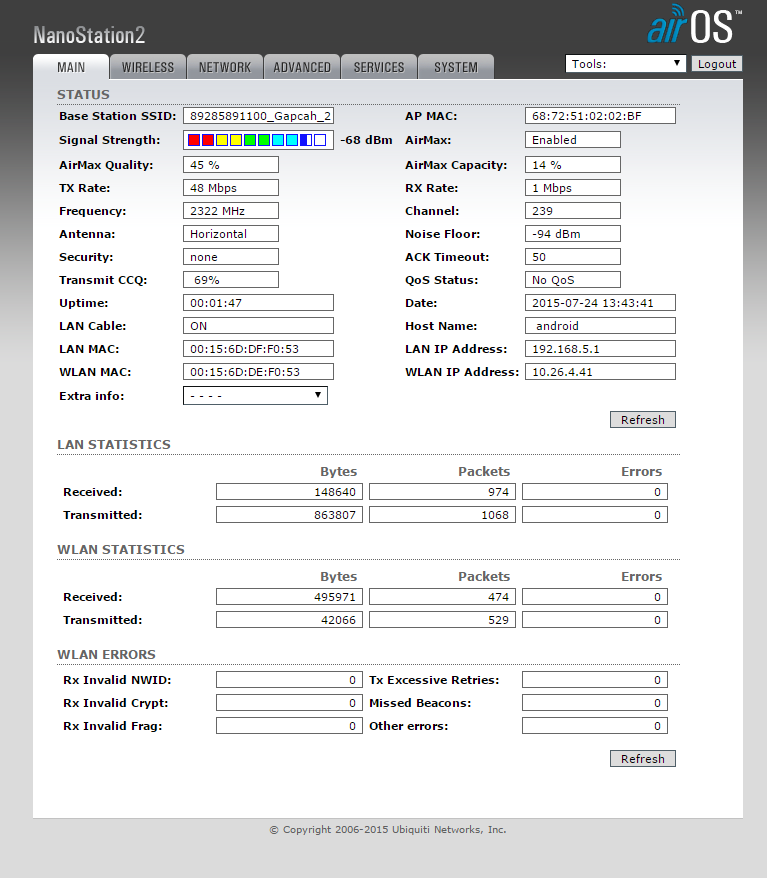Open the WIRELESS tab
Screen dimensions: 767x878
point(148,67)
